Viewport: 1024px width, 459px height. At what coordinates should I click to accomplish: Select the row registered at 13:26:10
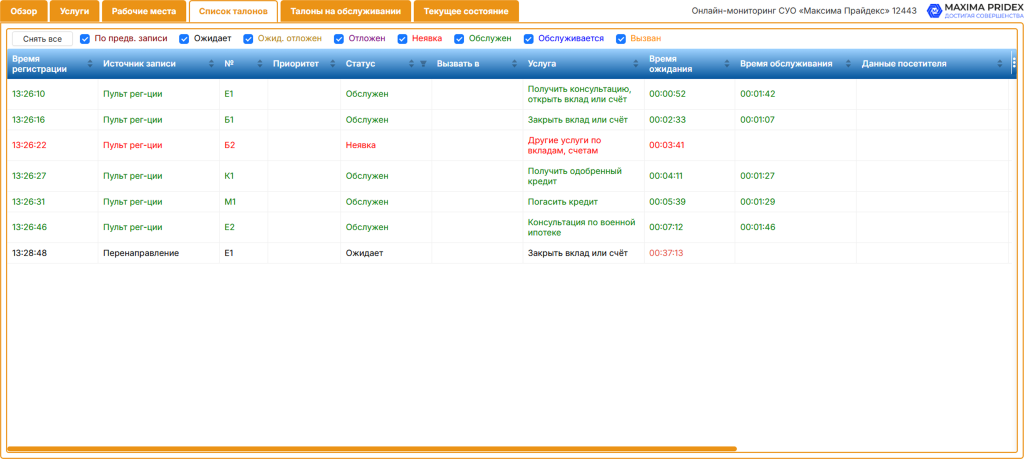click(x=508, y=94)
